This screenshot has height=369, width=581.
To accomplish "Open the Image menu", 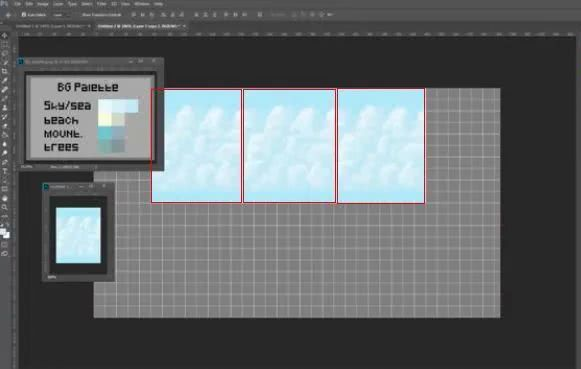I will [x=43, y=4].
